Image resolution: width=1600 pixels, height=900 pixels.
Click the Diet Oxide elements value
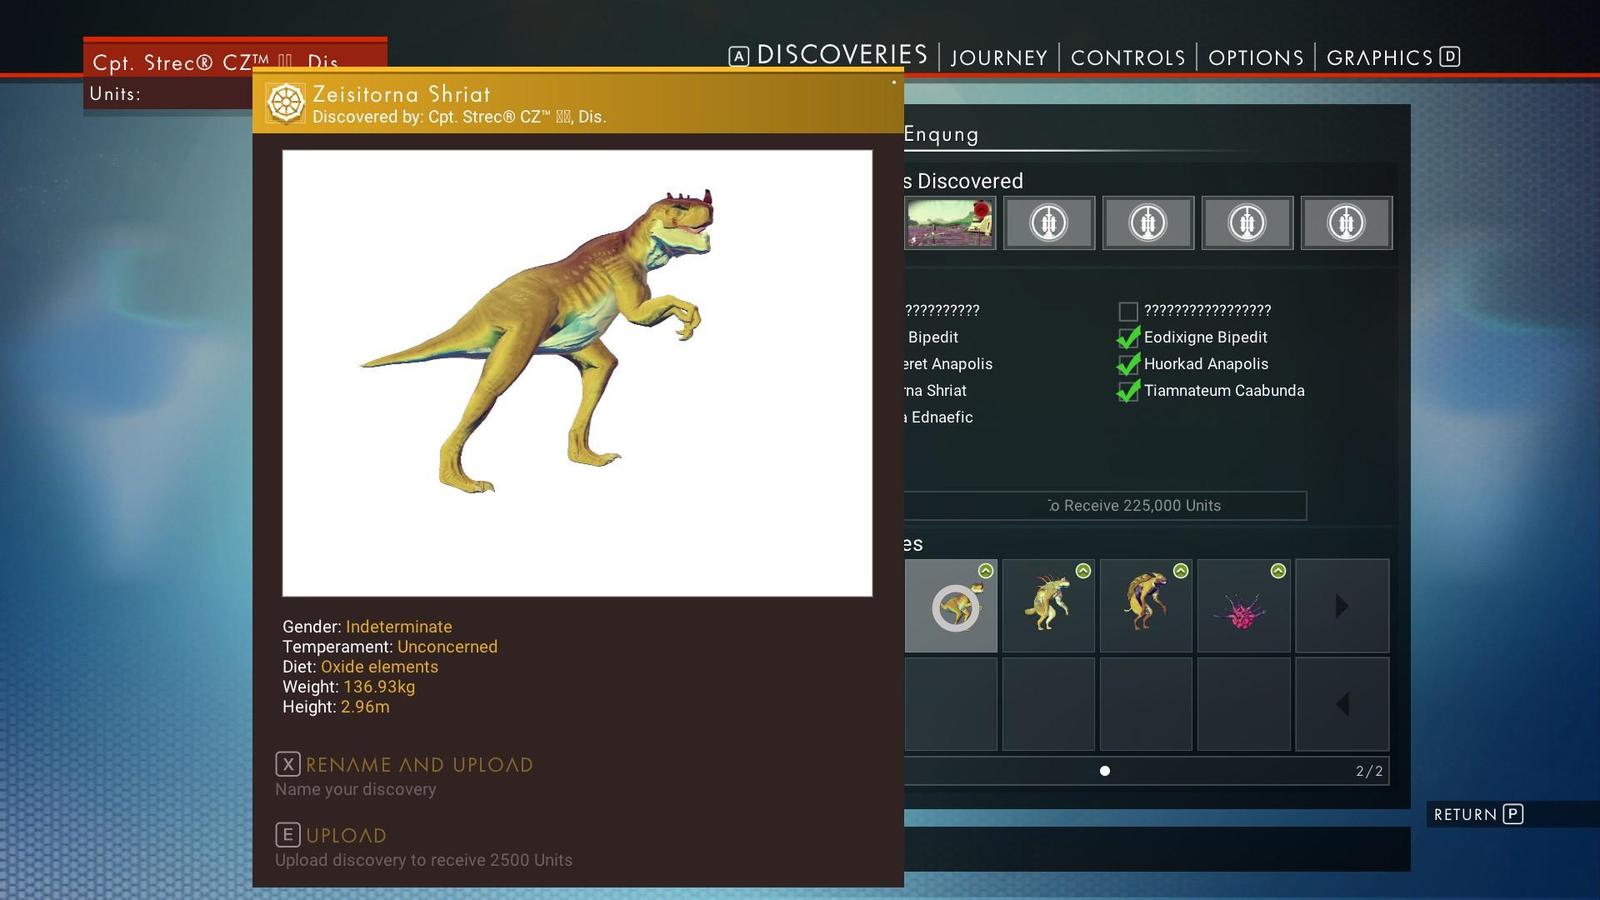(x=379, y=667)
